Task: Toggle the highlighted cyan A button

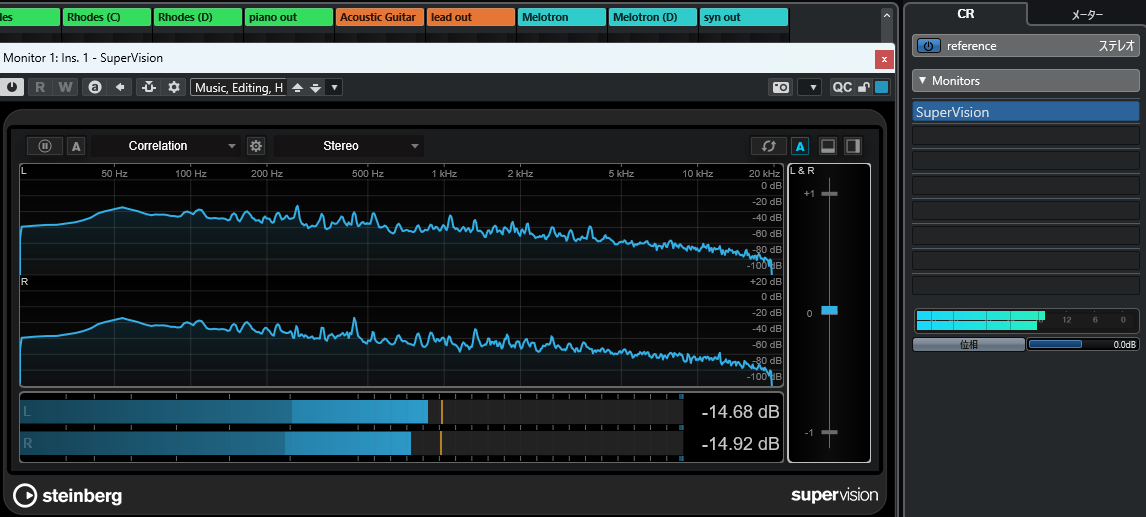Action: point(800,146)
